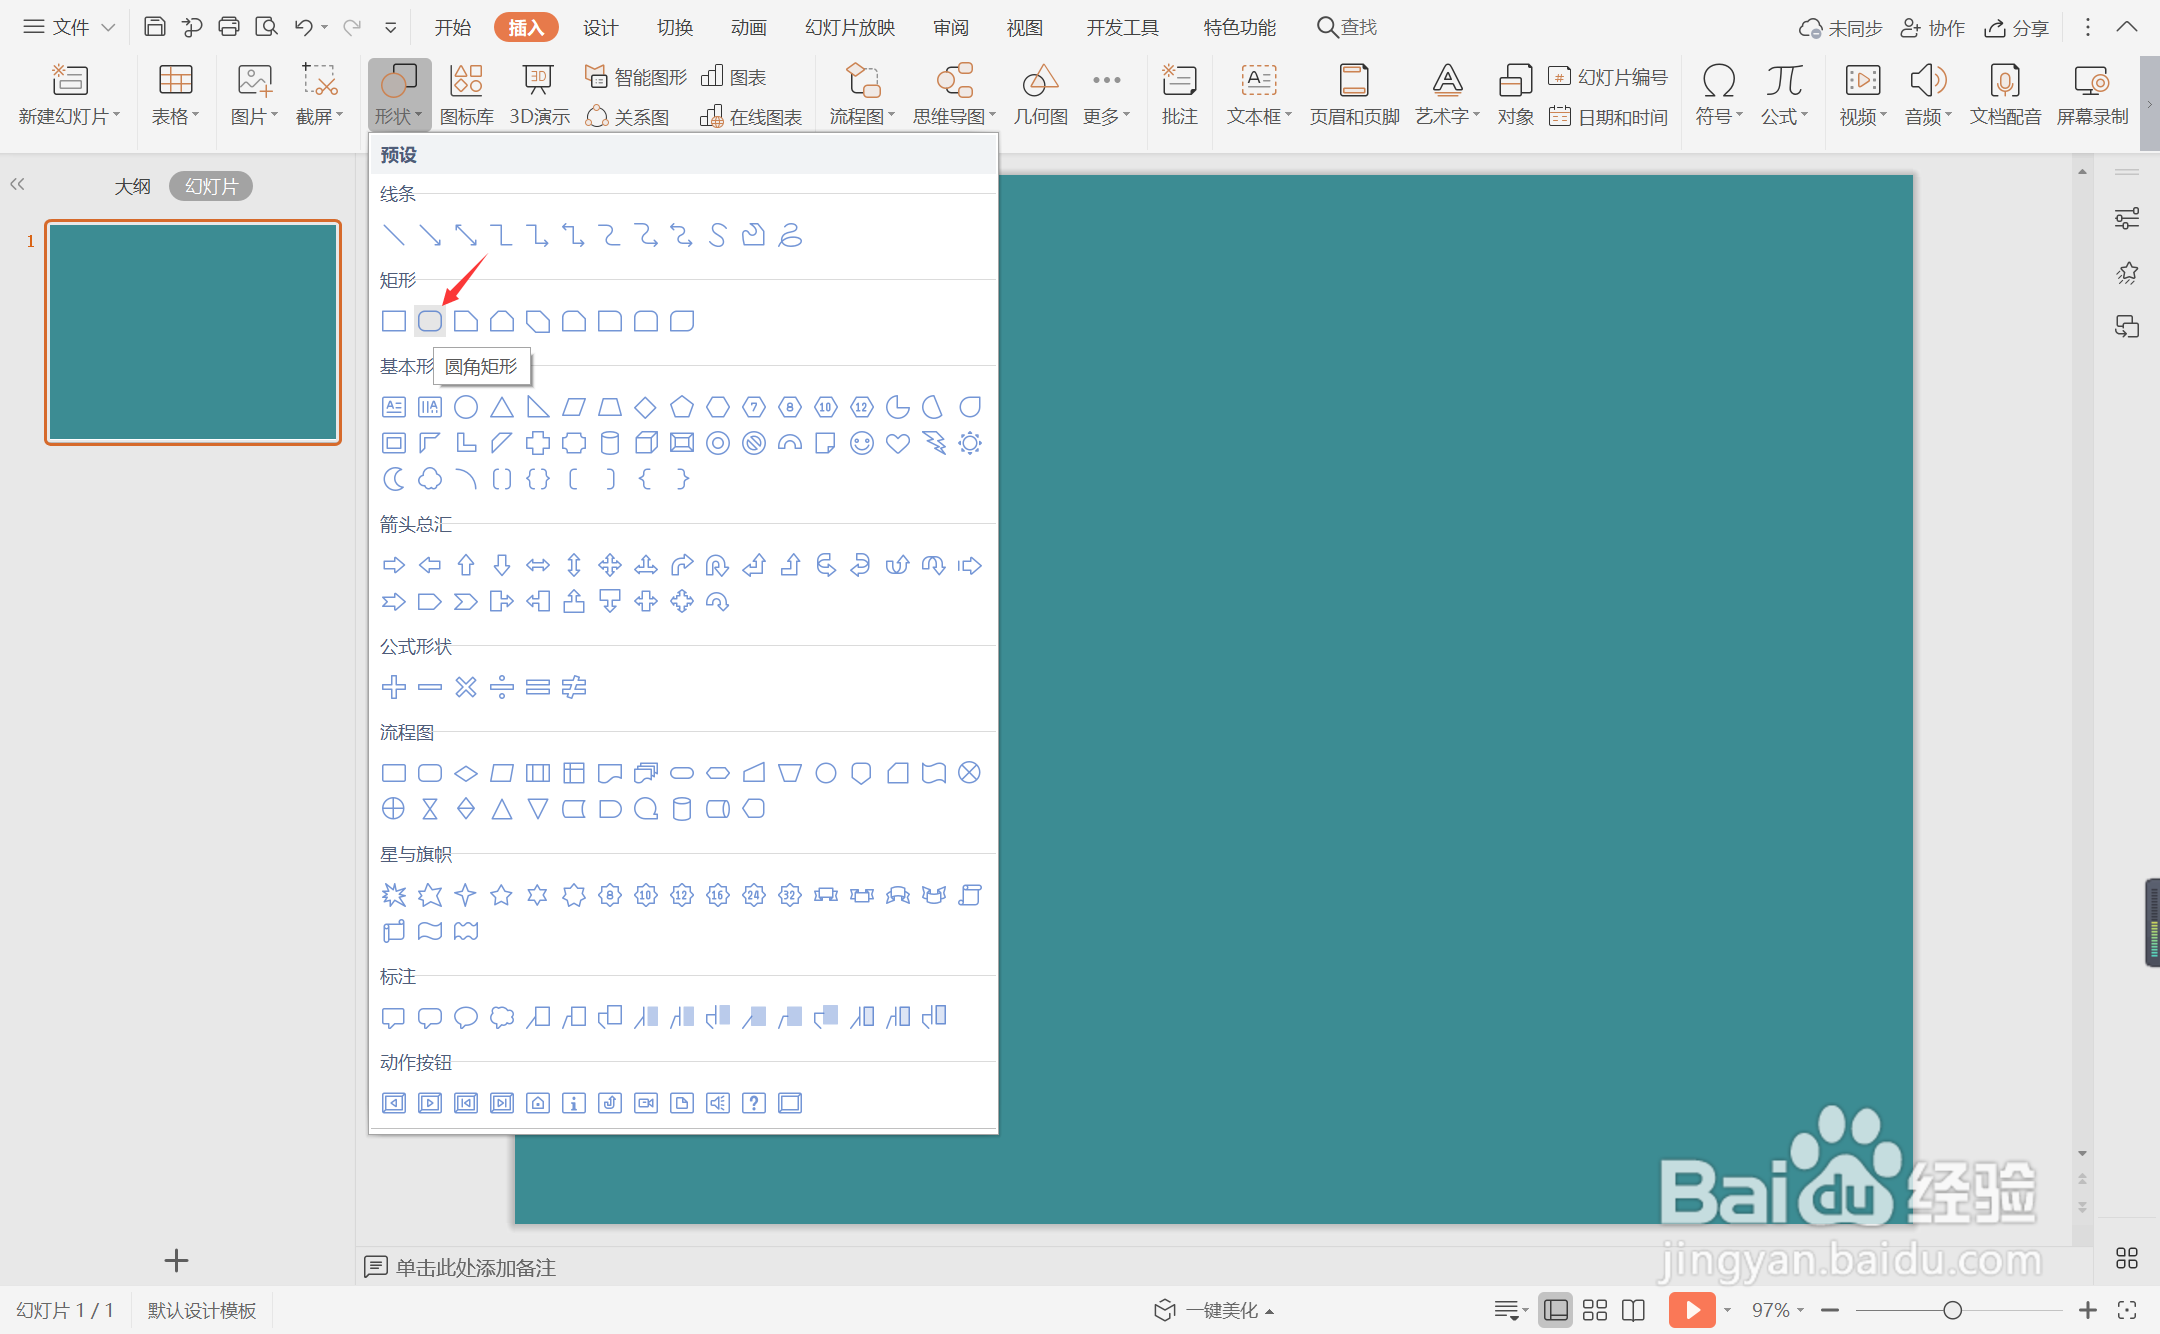Pick the plus formula shape
2160x1334 pixels.
click(394, 687)
